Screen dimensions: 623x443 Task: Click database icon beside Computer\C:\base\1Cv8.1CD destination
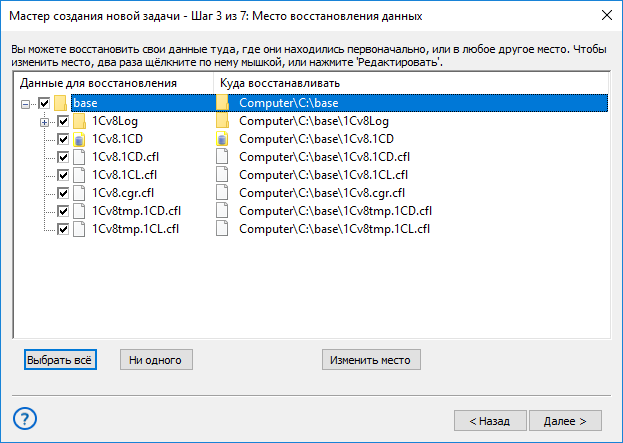coord(222,139)
